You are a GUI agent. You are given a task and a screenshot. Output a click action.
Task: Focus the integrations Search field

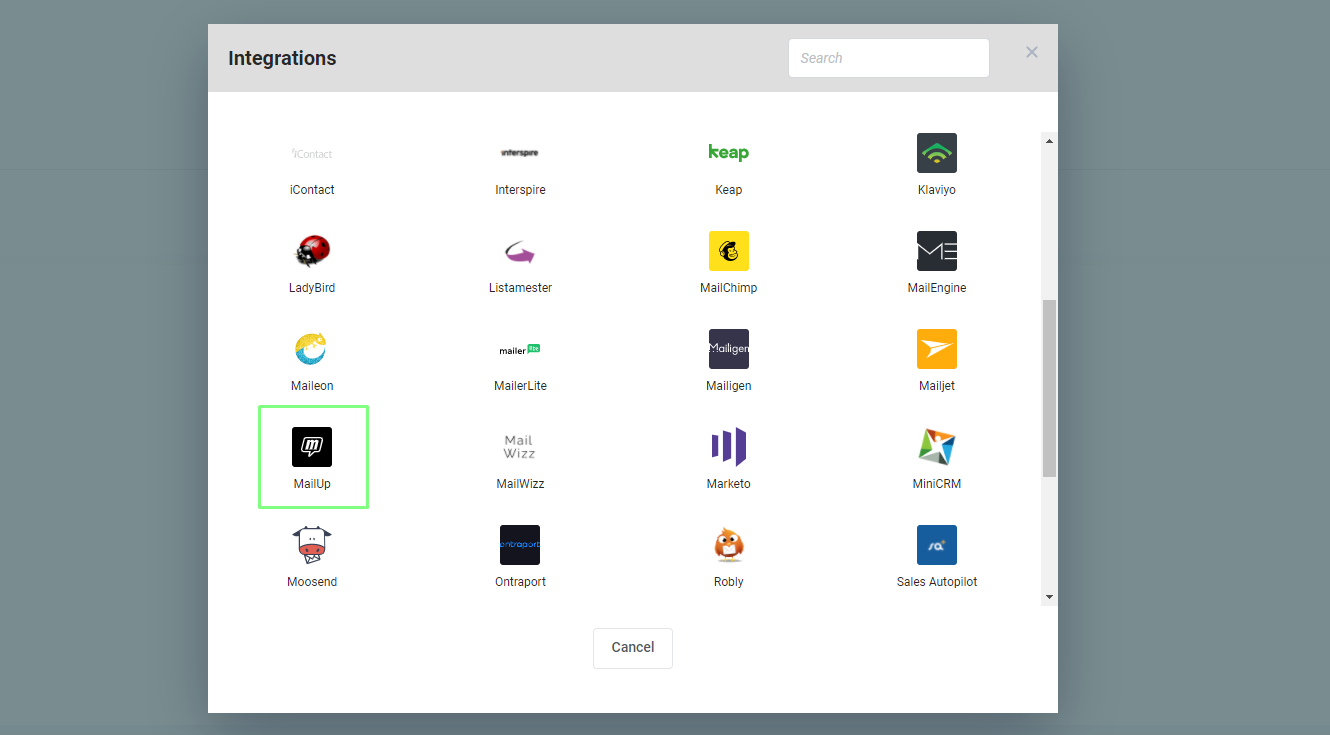(x=889, y=58)
